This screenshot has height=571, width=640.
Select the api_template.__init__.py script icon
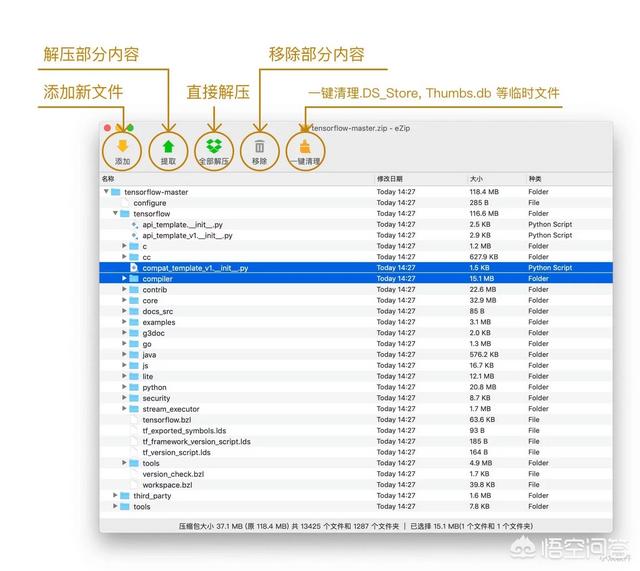coord(134,224)
